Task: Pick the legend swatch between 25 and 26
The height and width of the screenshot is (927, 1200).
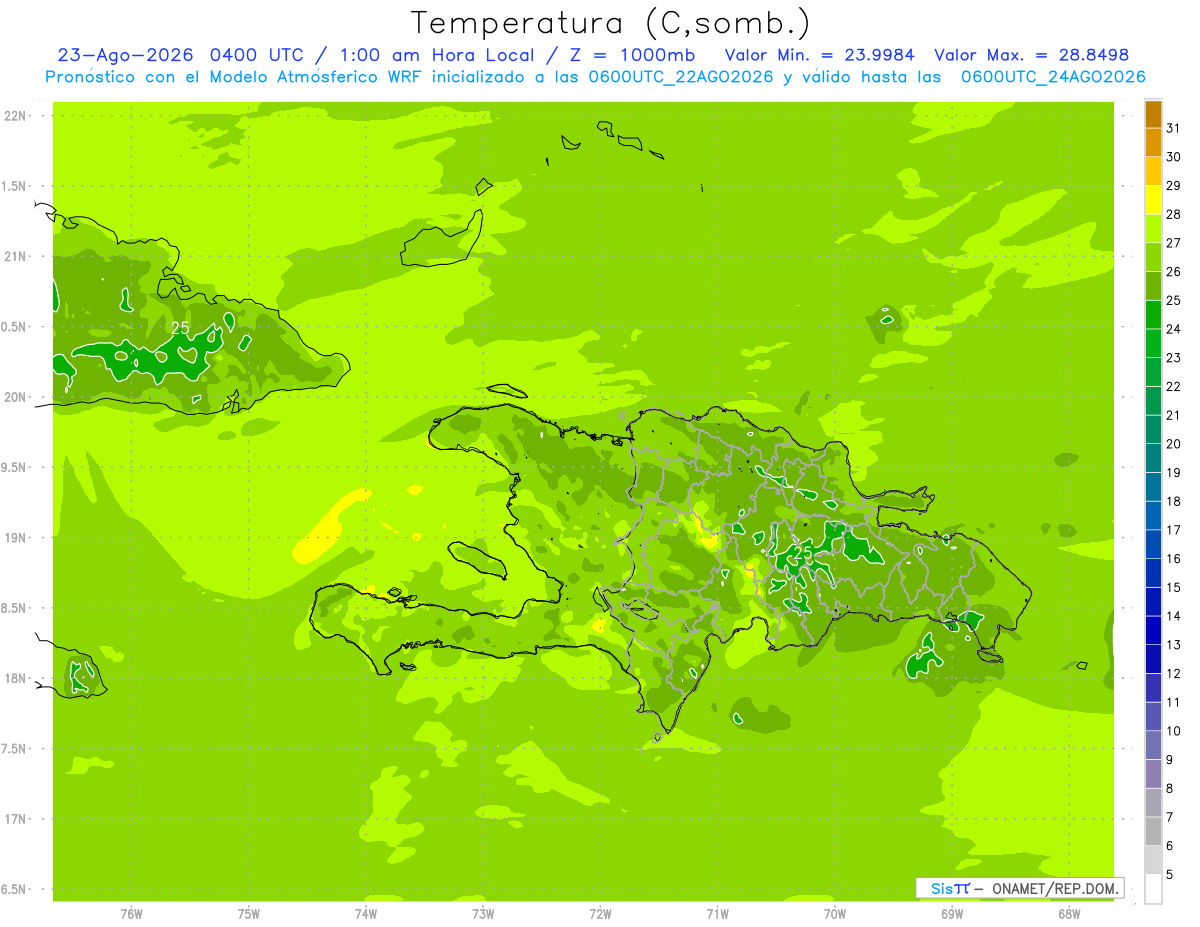Action: (x=1153, y=287)
